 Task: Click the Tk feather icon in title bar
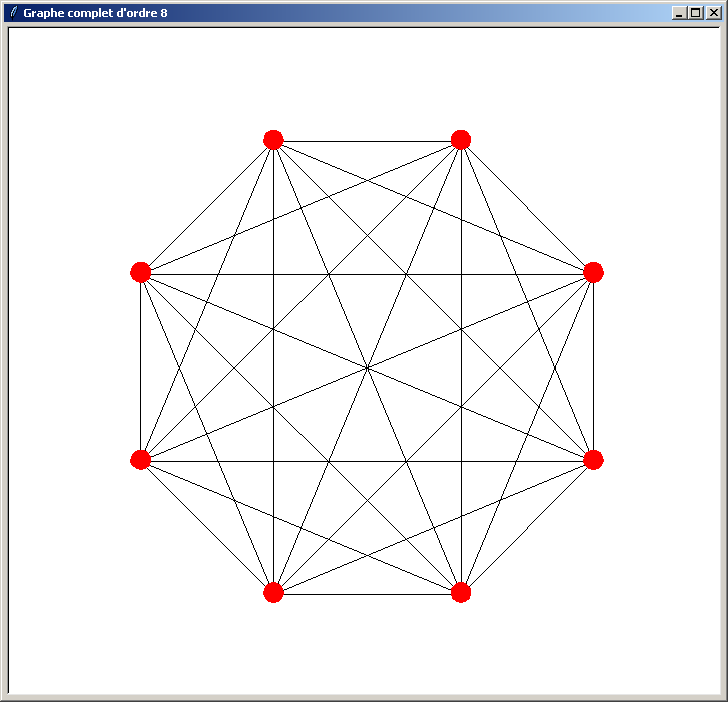(13, 13)
